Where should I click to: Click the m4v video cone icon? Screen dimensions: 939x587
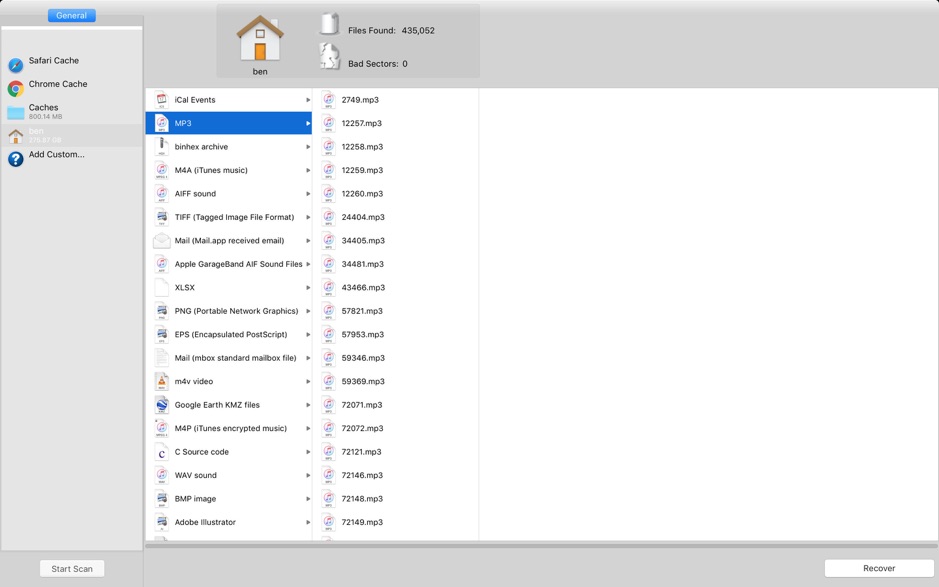tap(161, 381)
